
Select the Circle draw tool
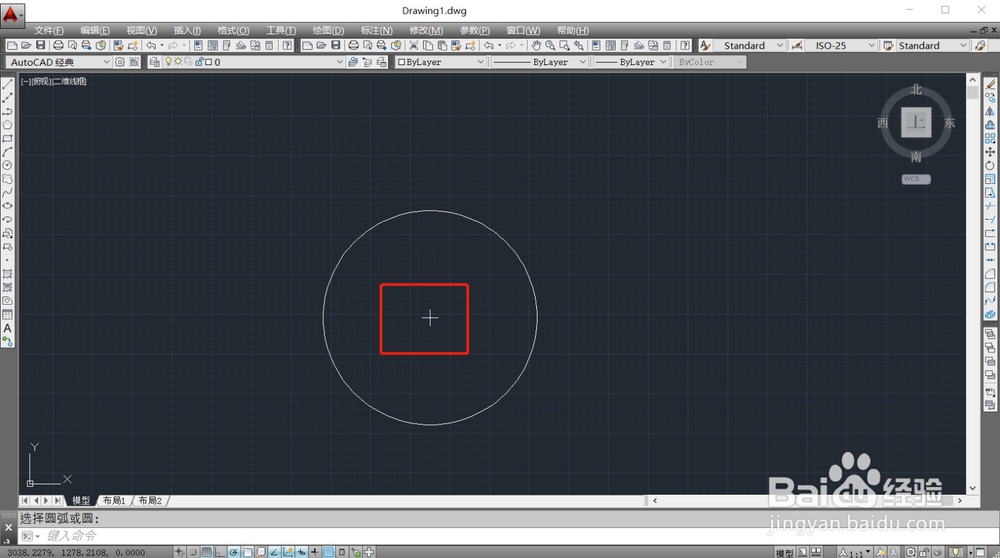tap(8, 165)
